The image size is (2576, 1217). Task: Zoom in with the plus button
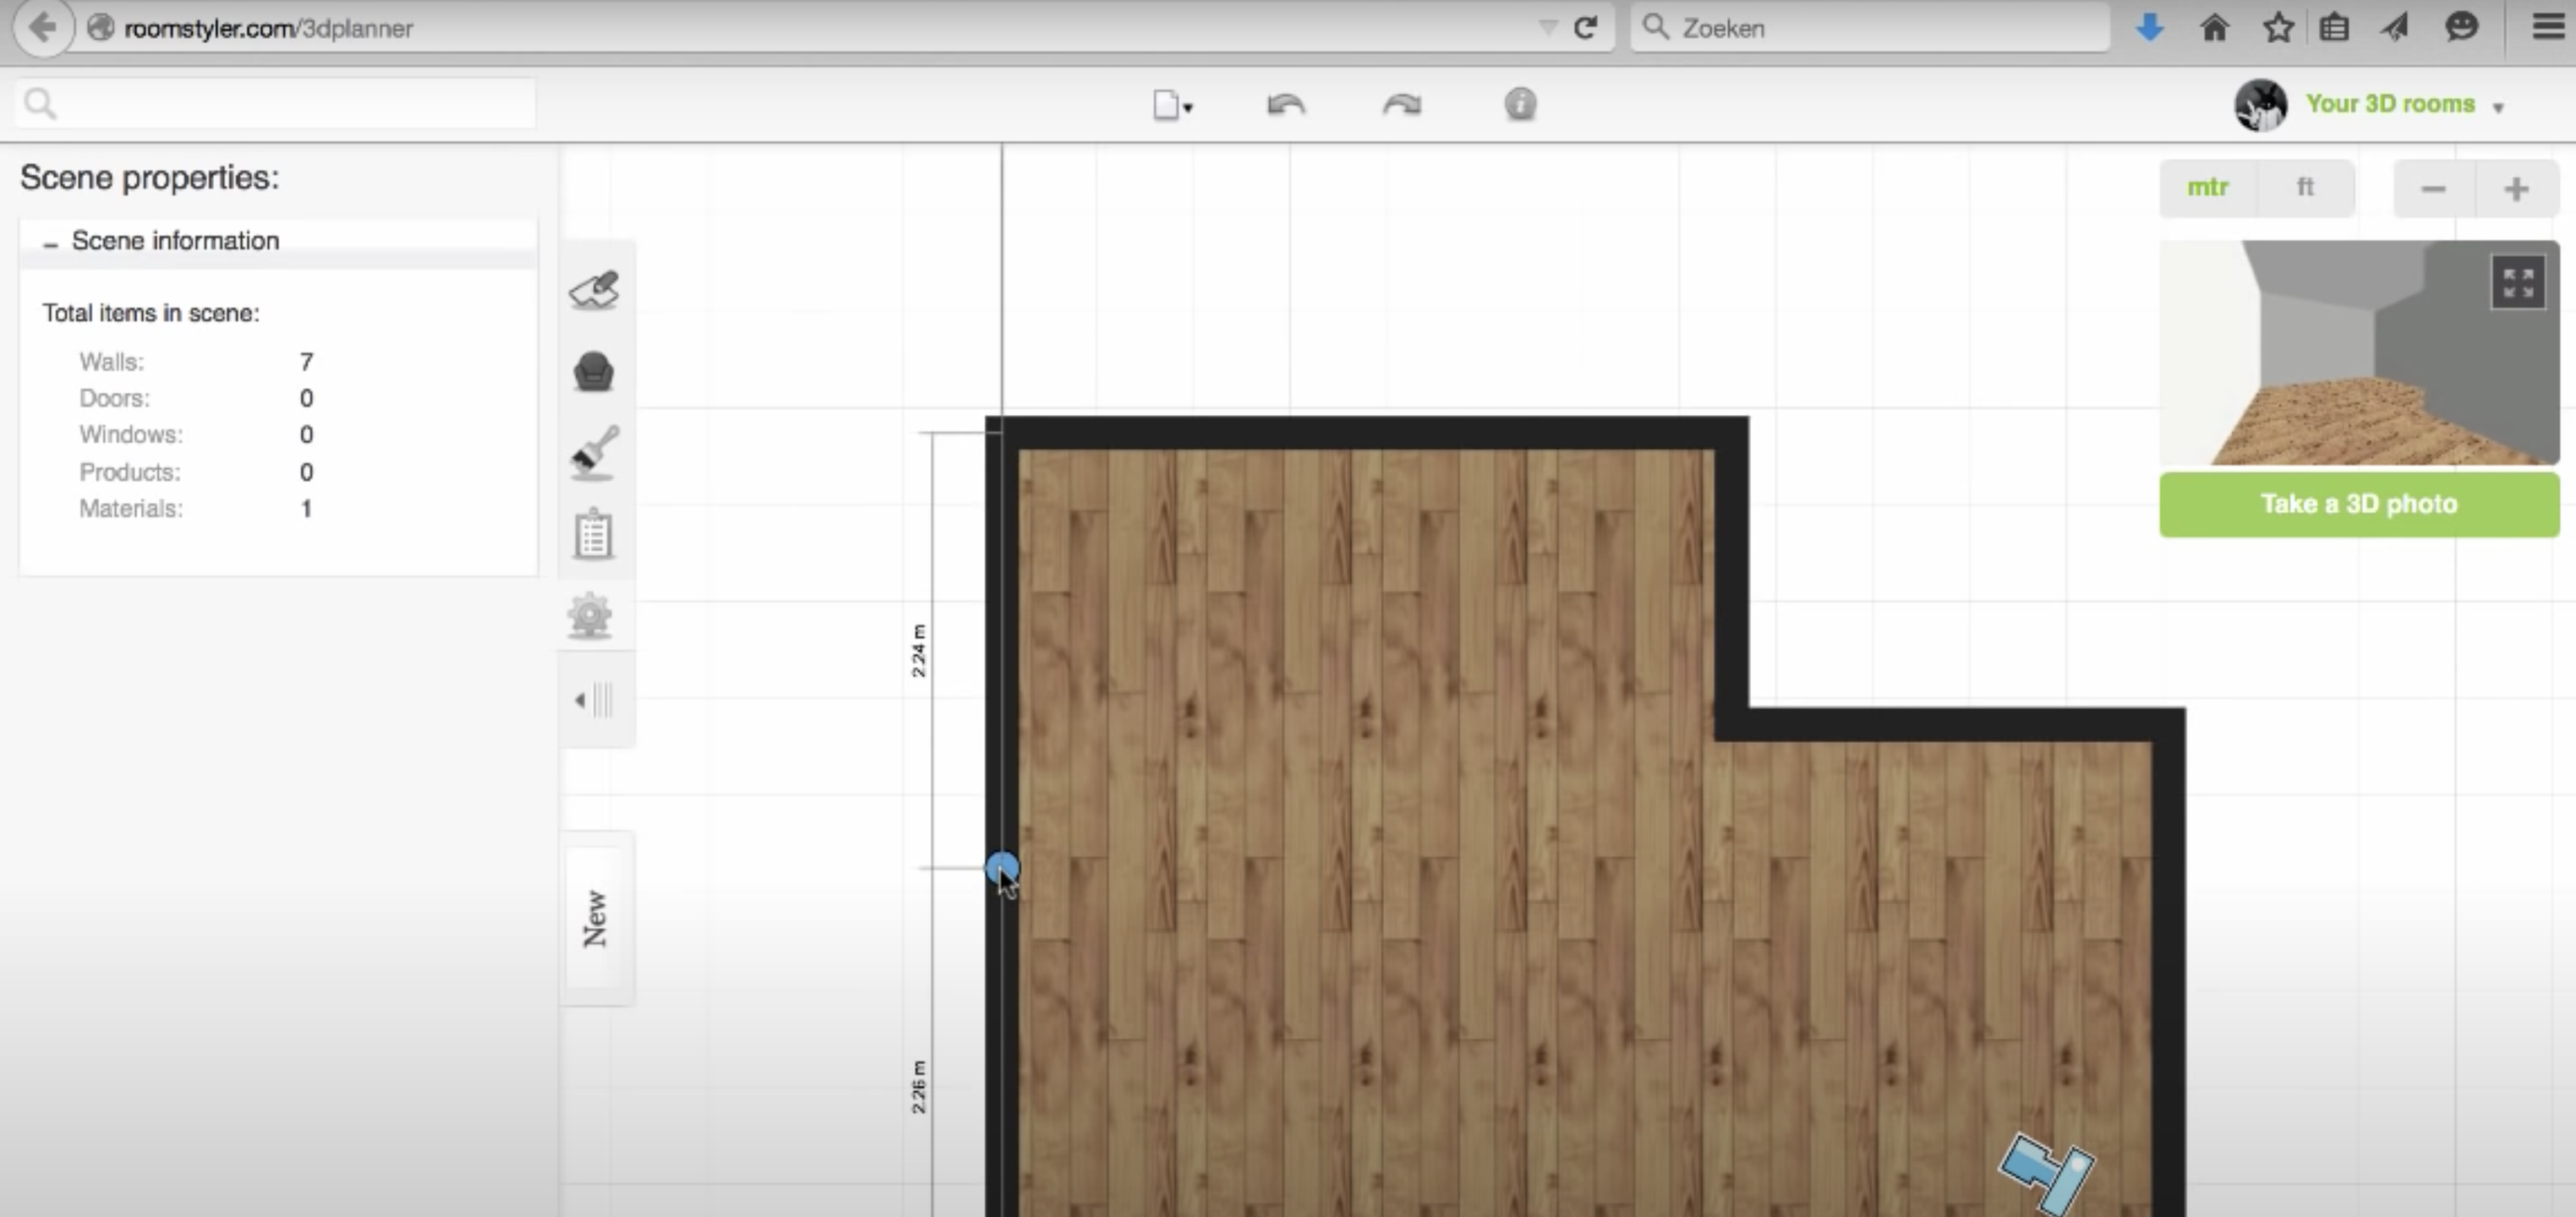2516,189
